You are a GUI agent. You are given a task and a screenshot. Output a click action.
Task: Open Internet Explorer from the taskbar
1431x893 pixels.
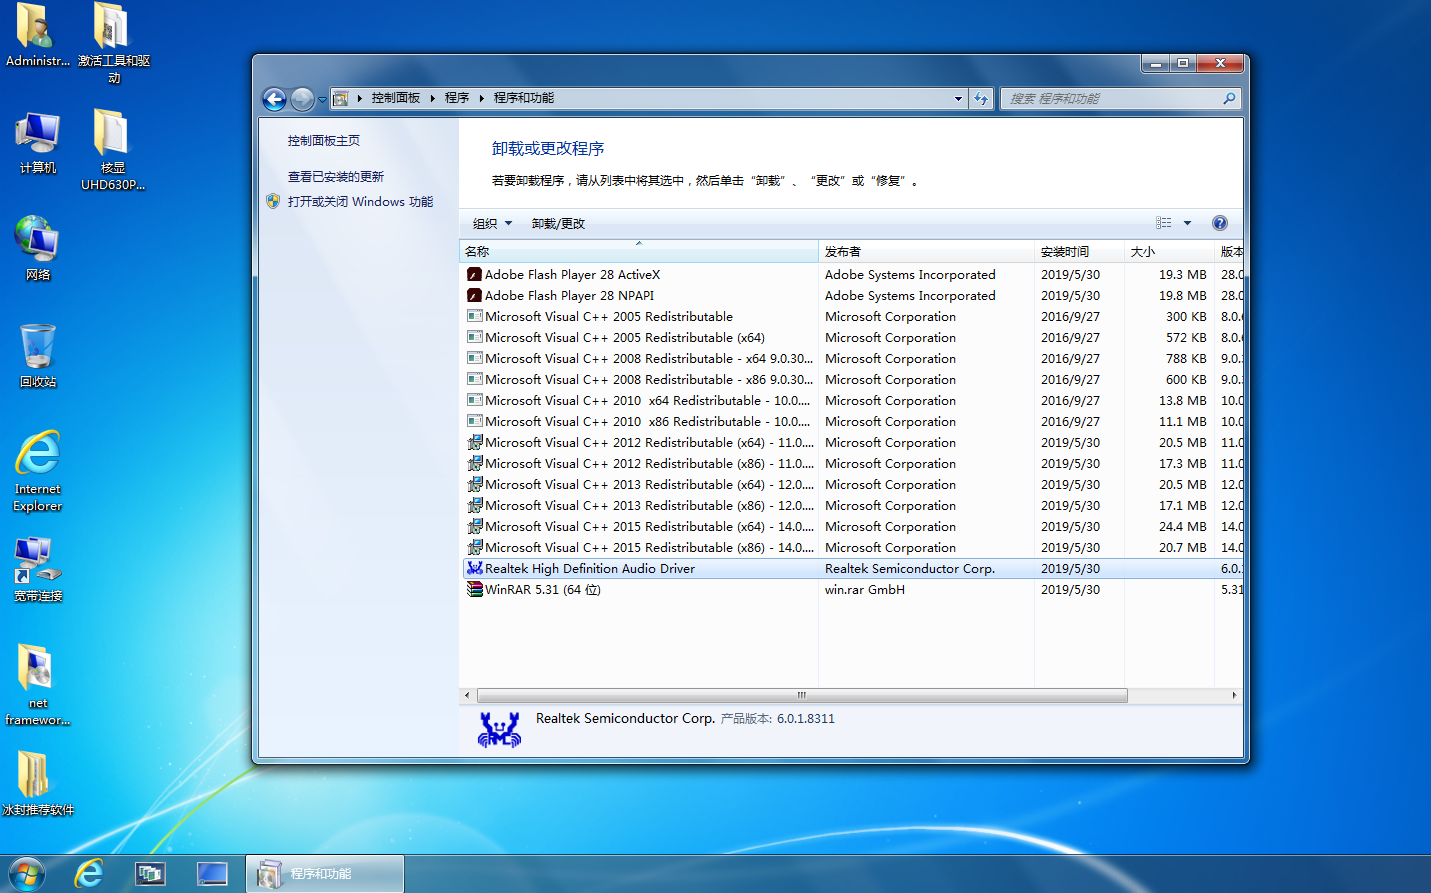coord(89,873)
